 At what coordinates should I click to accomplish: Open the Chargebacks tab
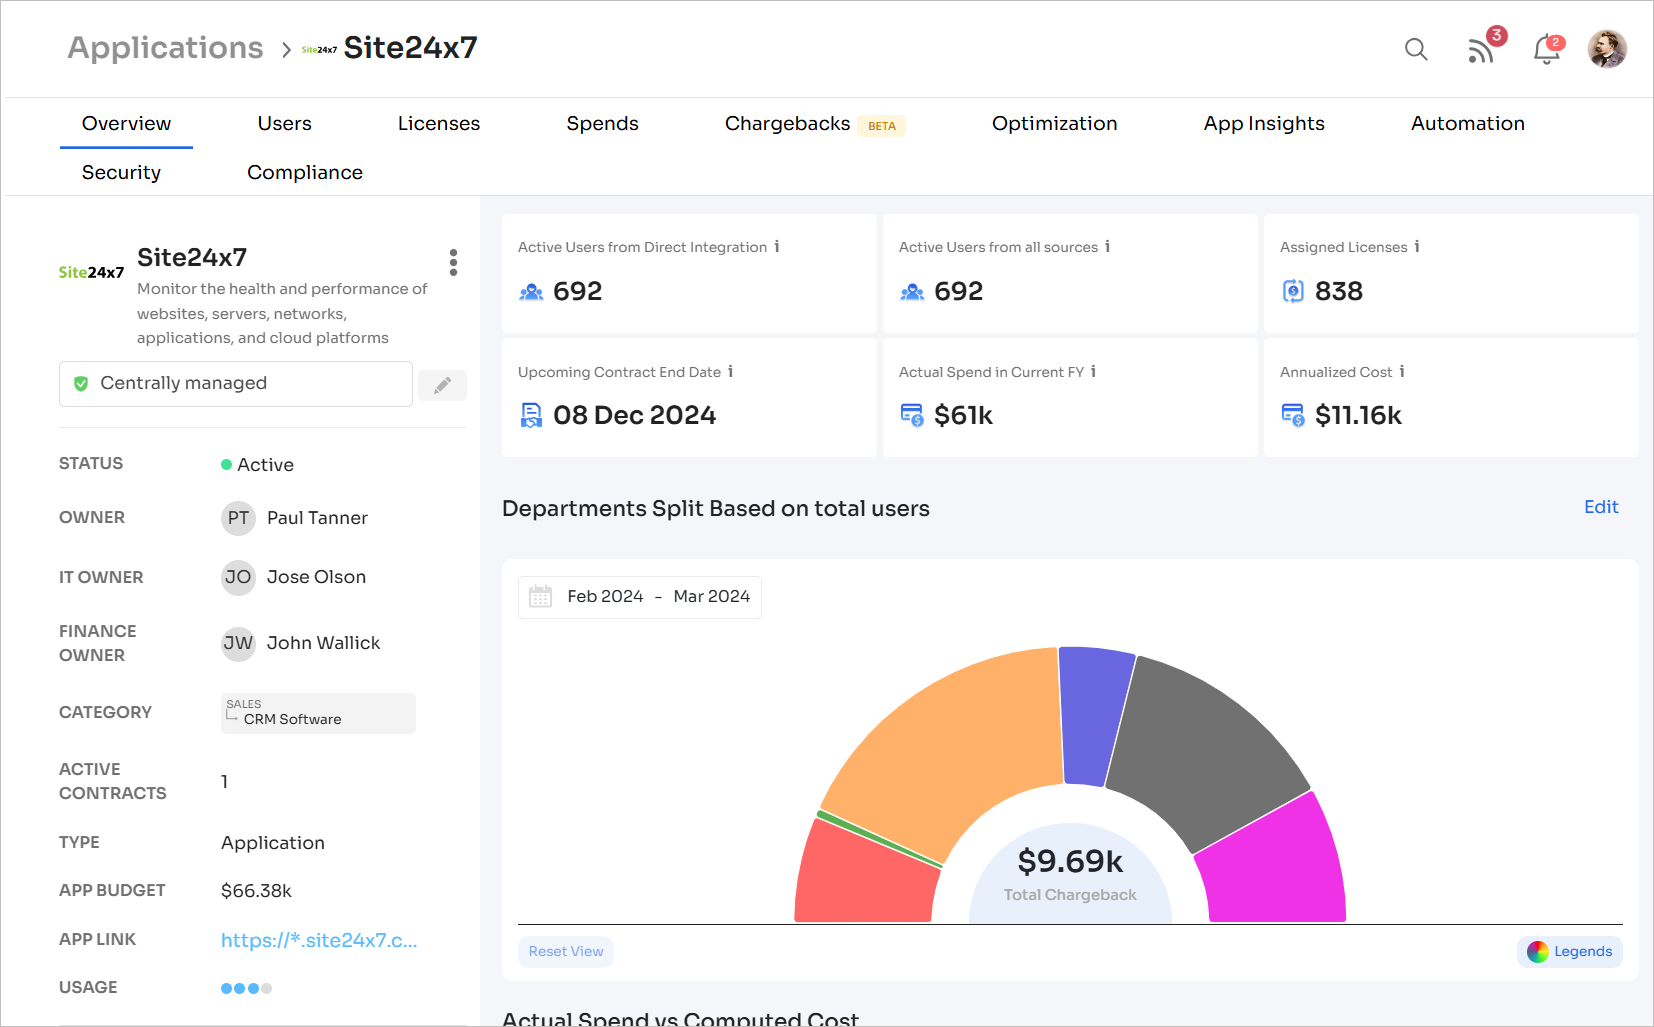tap(787, 123)
